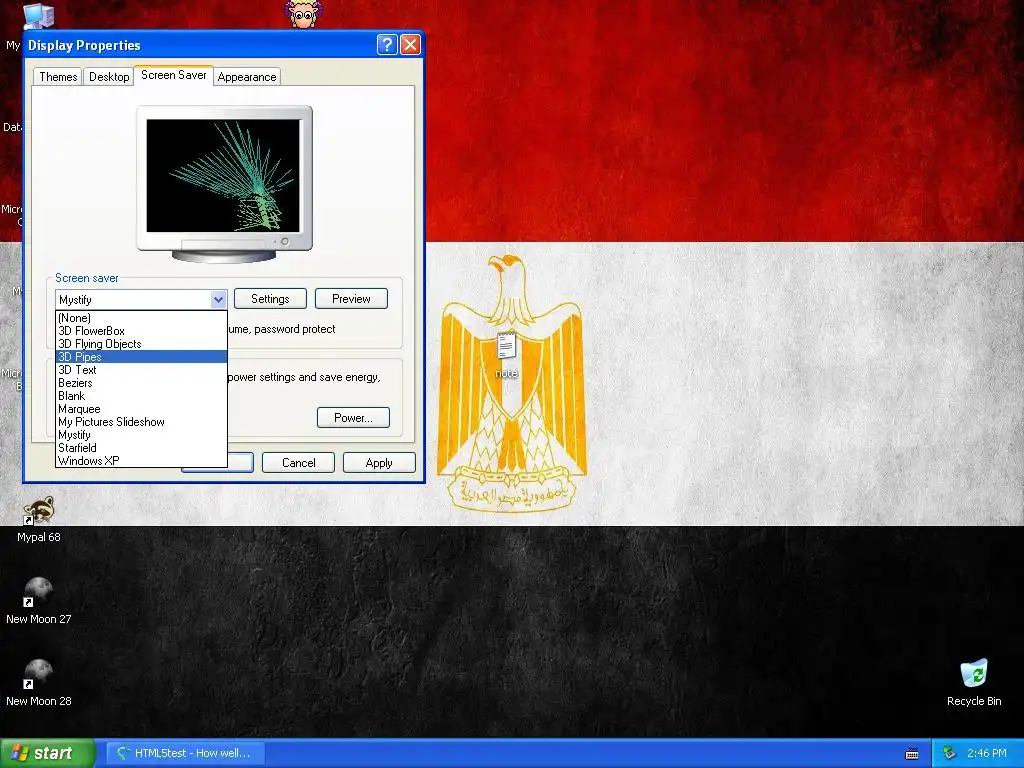Select the highlighted 3D Pipes option
1024x768 pixels.
[x=141, y=357]
